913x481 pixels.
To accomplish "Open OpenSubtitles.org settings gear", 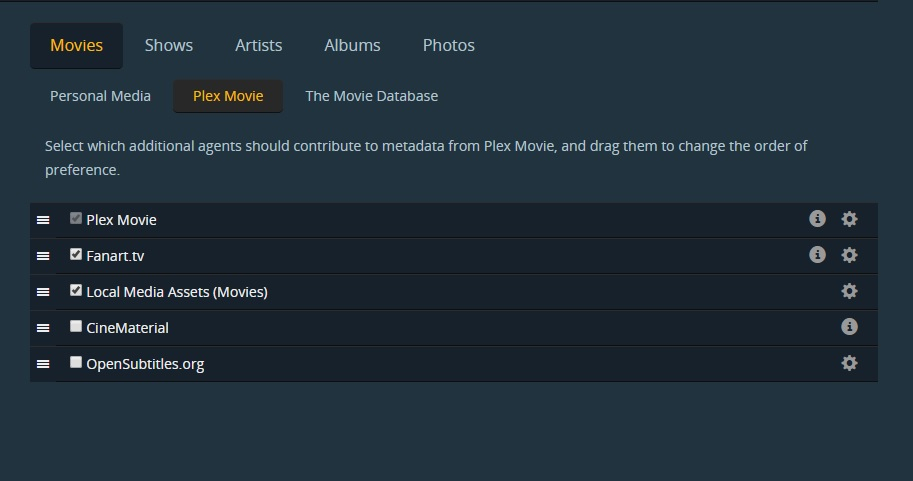I will 849,363.
